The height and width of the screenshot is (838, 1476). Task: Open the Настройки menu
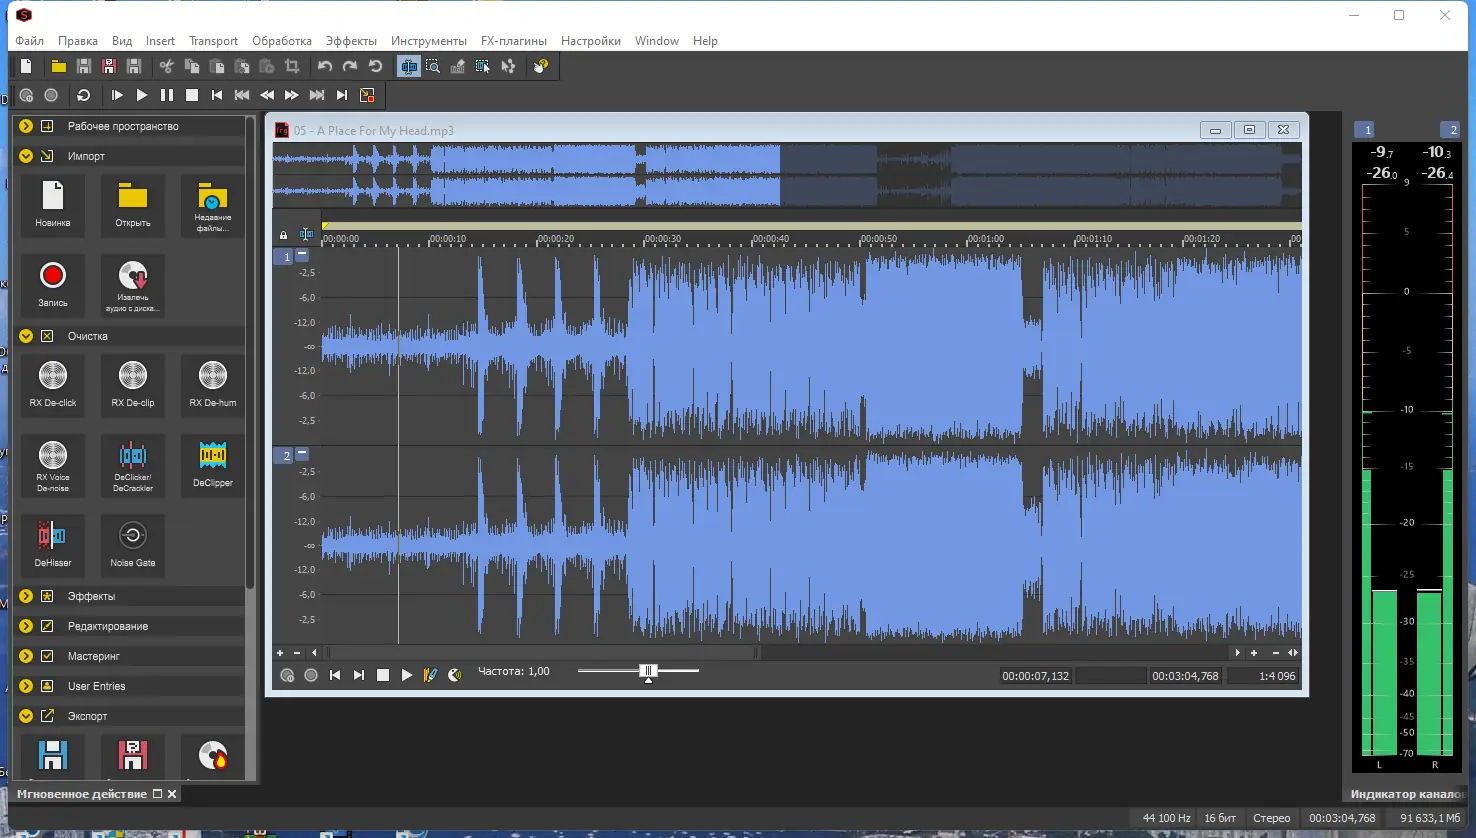(591, 41)
